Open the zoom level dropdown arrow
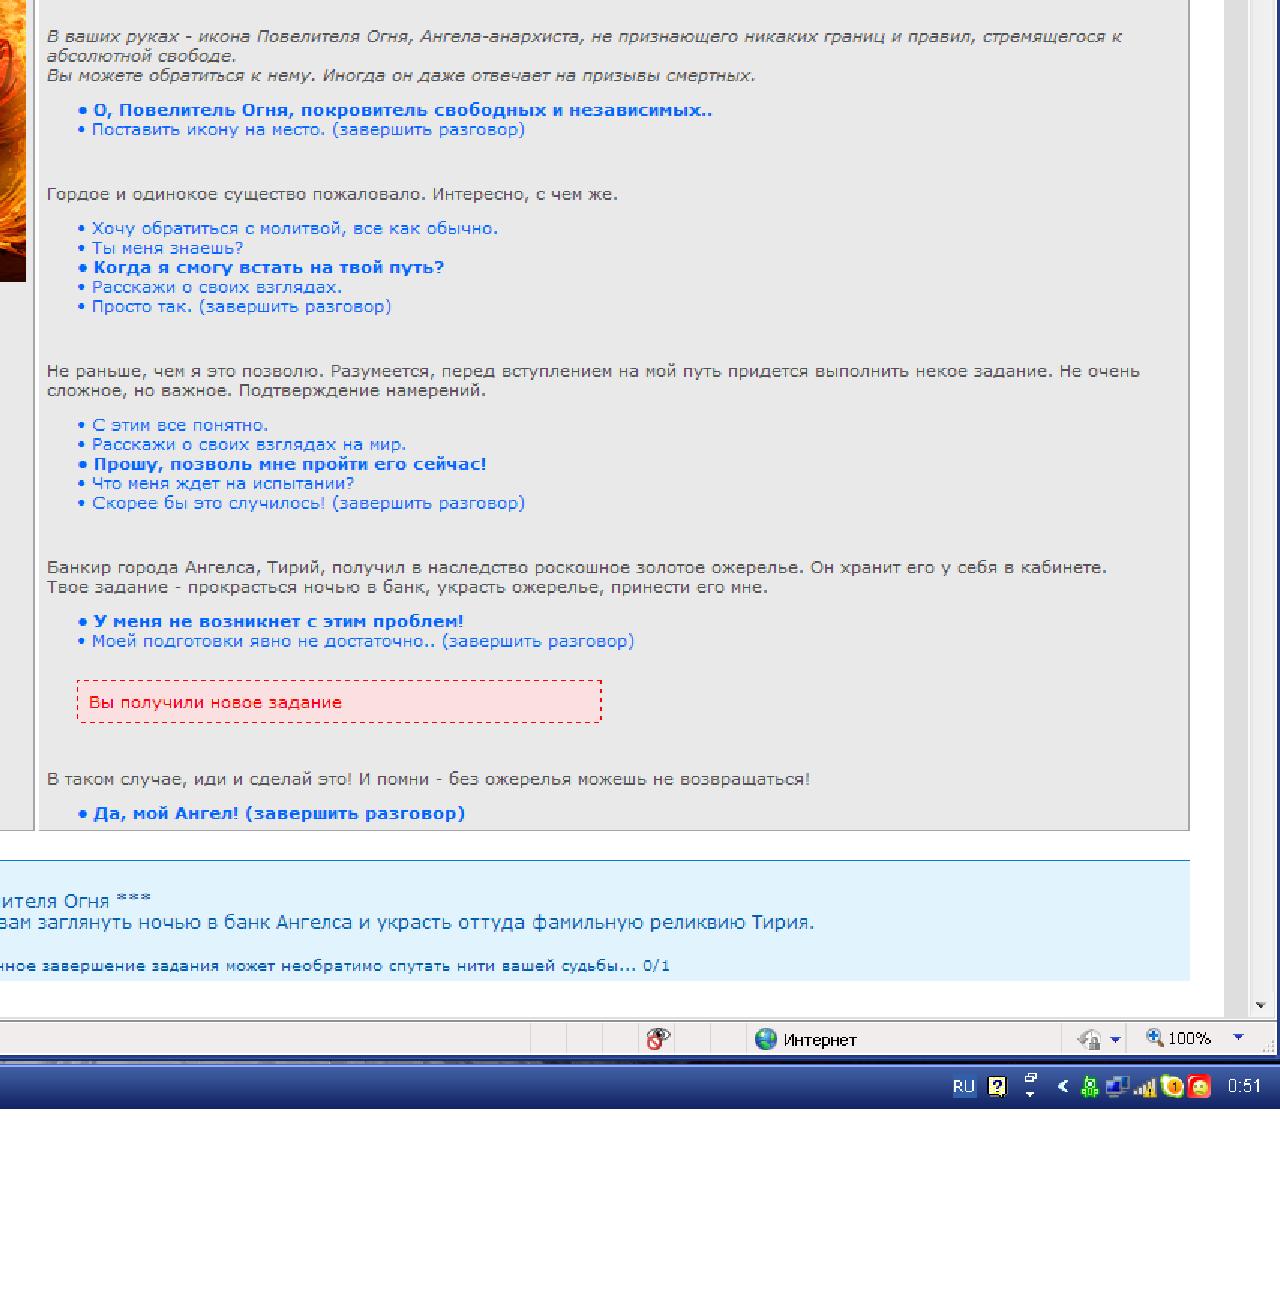Screen dimensions: 1280x1294 pos(1238,1038)
